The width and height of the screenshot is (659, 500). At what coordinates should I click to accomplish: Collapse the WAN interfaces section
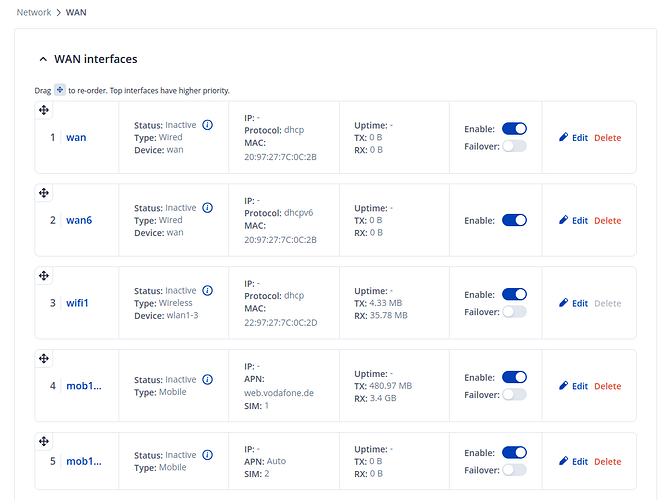click(43, 60)
